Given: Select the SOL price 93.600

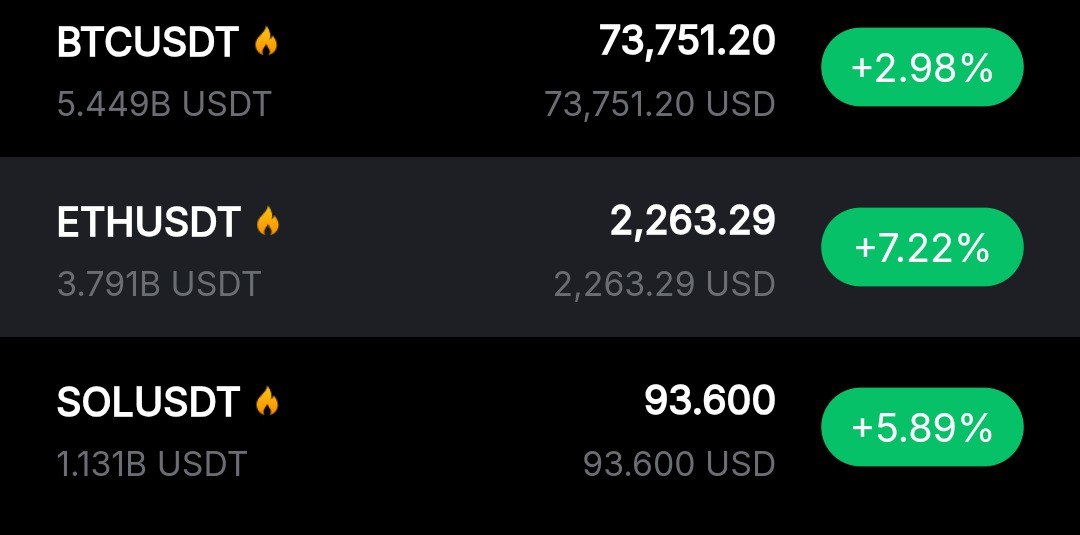Looking at the screenshot, I should pos(709,401).
